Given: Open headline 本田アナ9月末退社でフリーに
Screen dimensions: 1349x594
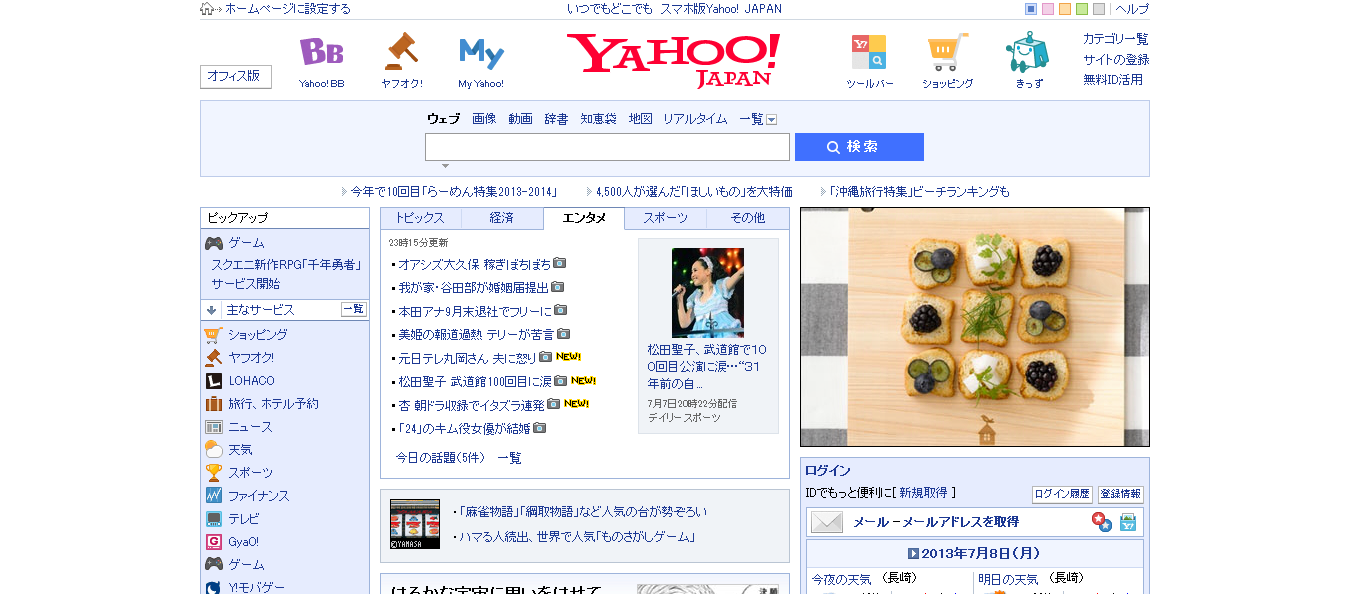Looking at the screenshot, I should (x=474, y=311).
